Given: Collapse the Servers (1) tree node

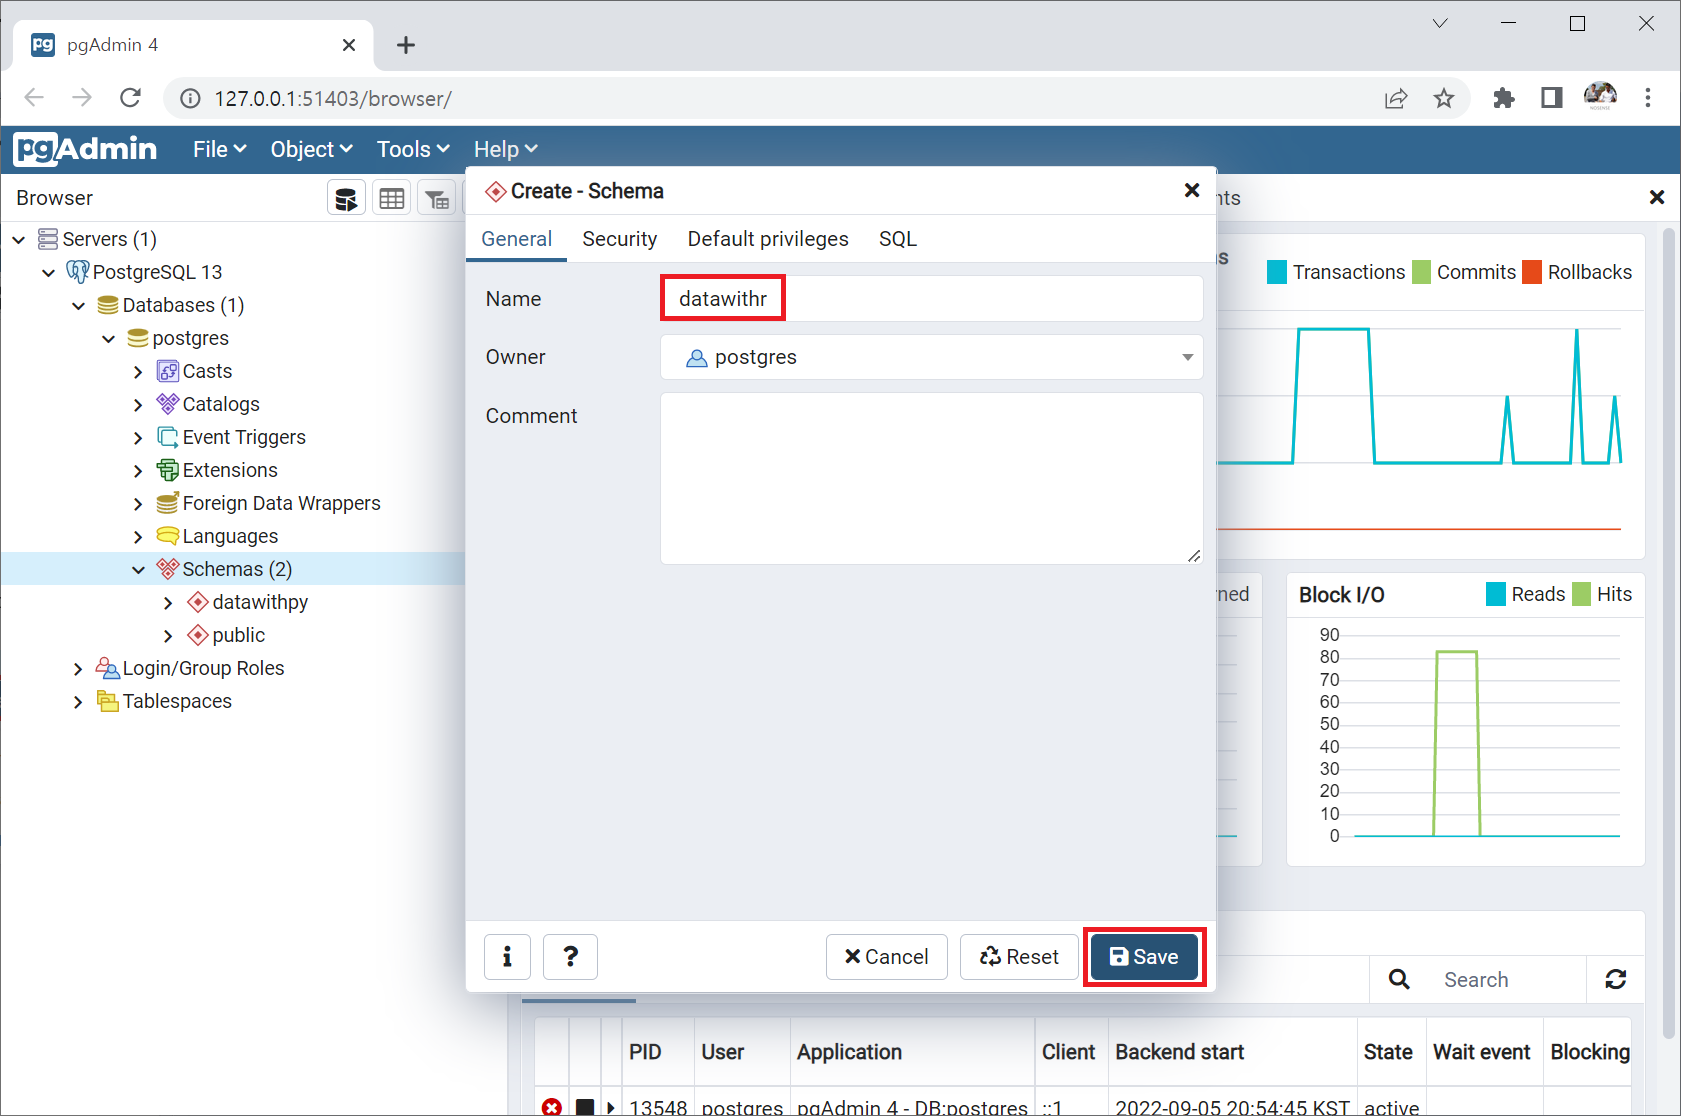Looking at the screenshot, I should [x=19, y=239].
